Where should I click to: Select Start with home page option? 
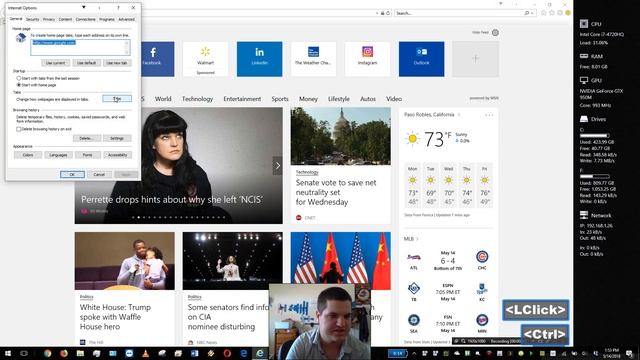pos(19,85)
